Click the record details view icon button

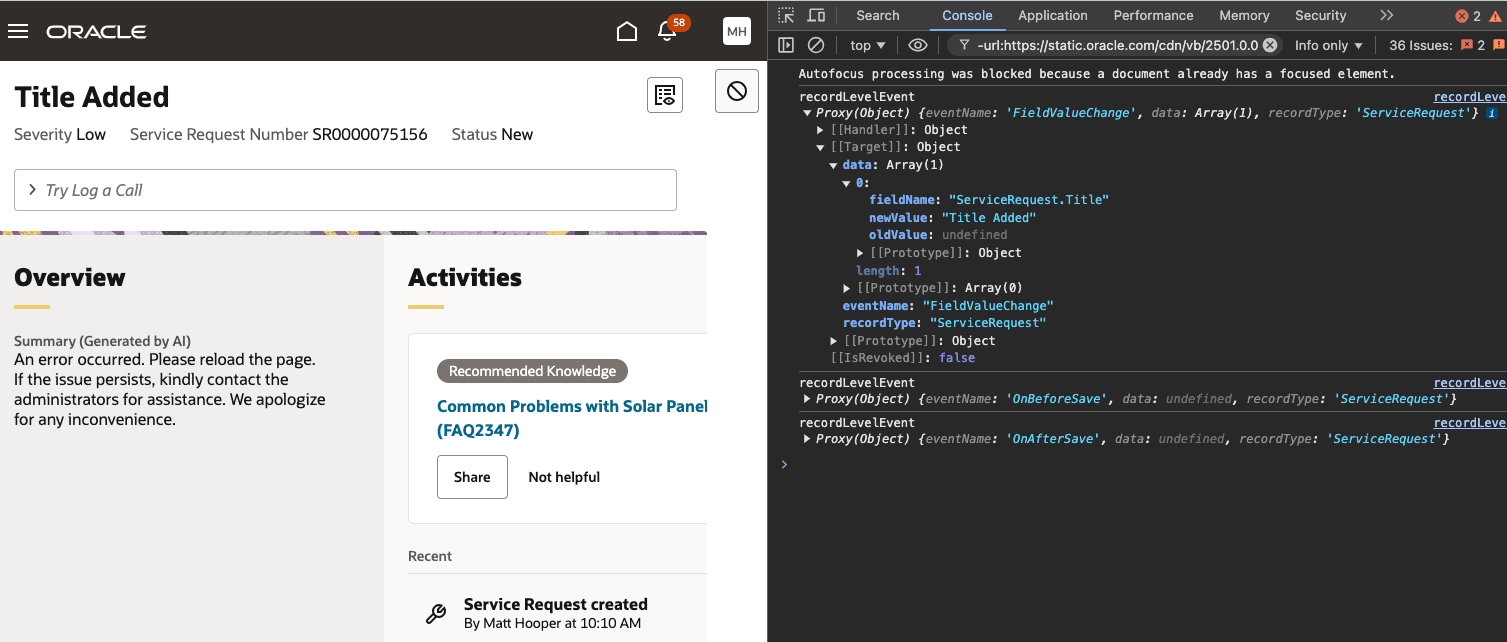[x=665, y=95]
